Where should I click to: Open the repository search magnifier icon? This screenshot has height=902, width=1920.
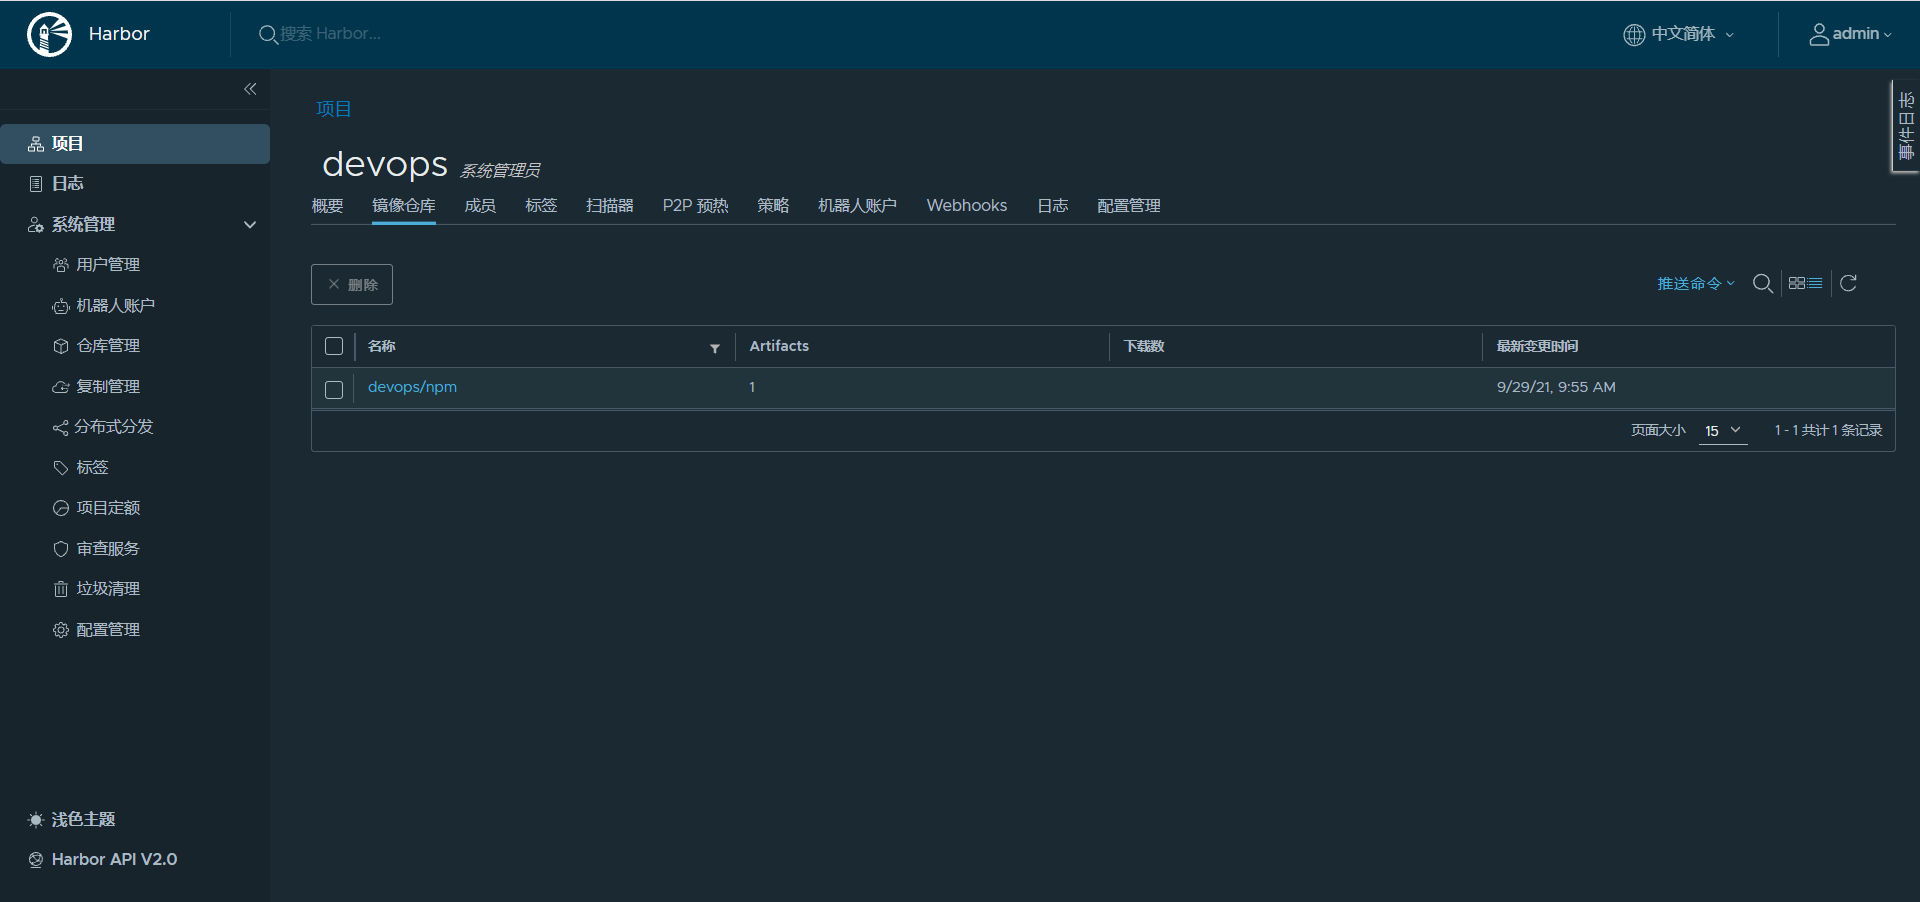coord(1763,284)
